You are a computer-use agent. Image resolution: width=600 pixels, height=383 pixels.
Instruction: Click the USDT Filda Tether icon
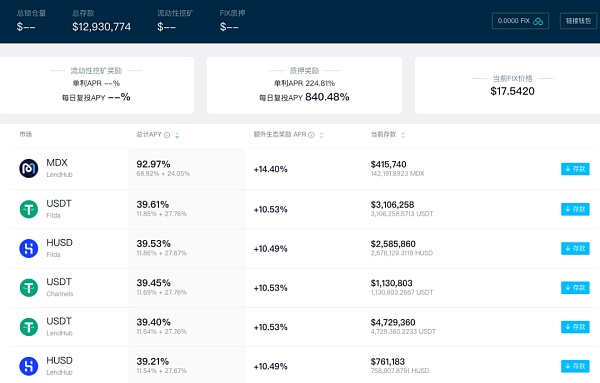click(29, 209)
